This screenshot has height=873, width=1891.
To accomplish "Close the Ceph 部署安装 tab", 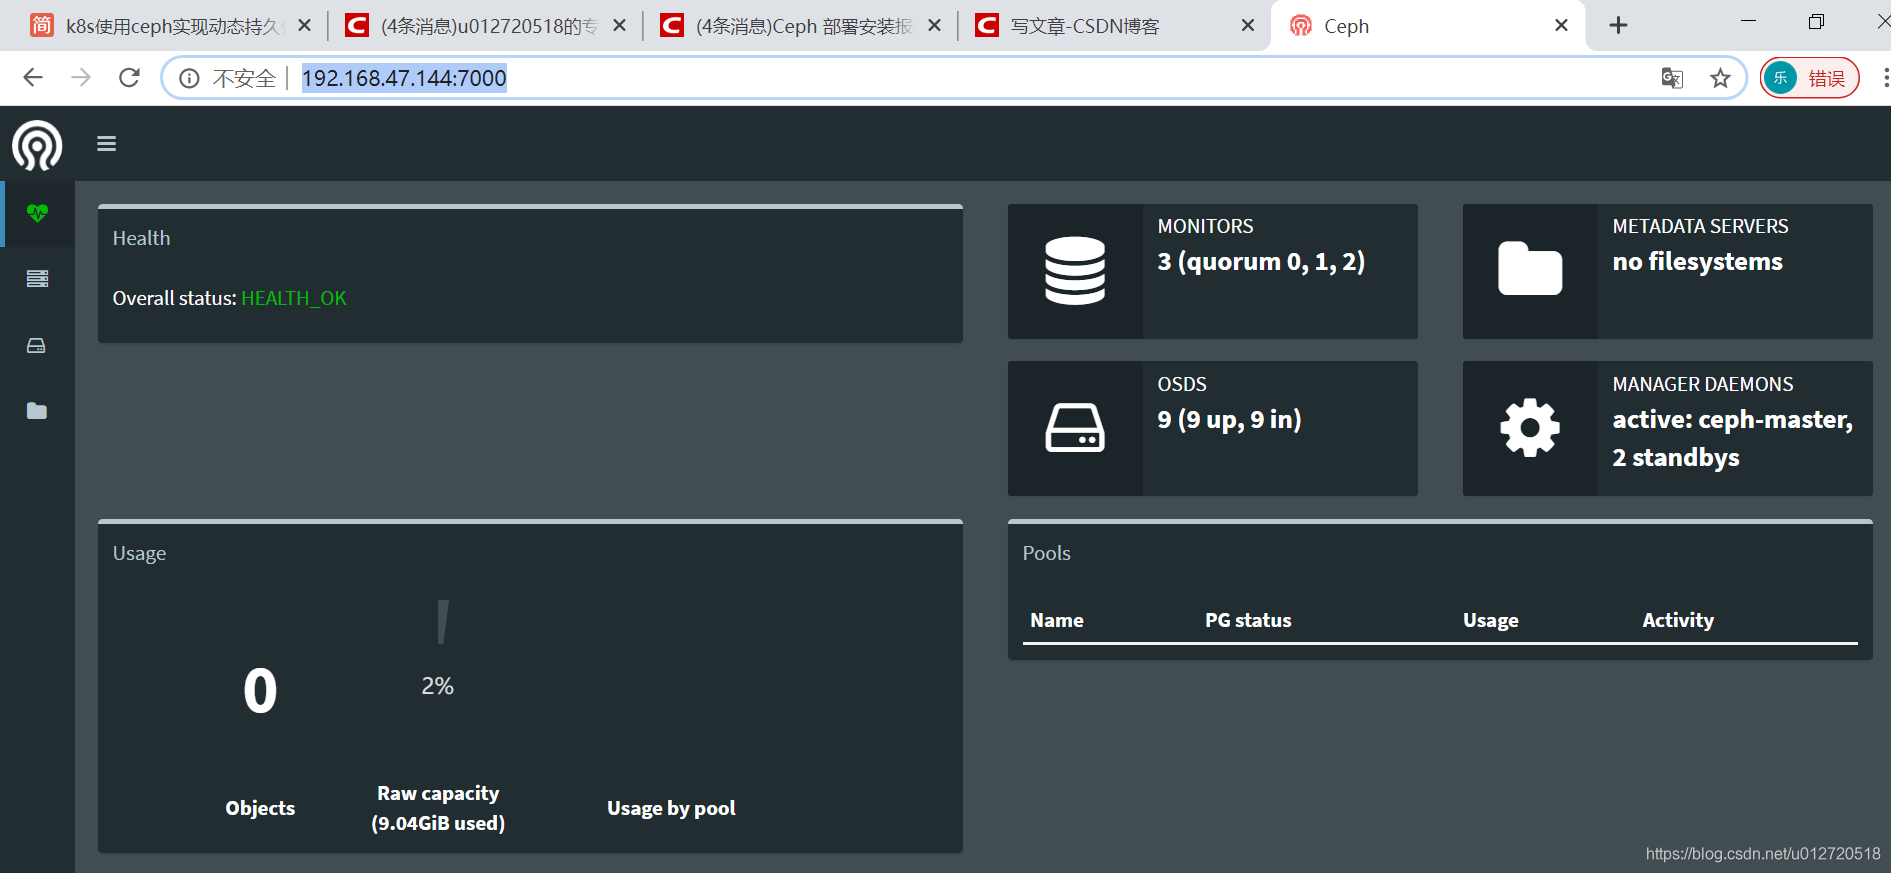I will click(x=935, y=26).
